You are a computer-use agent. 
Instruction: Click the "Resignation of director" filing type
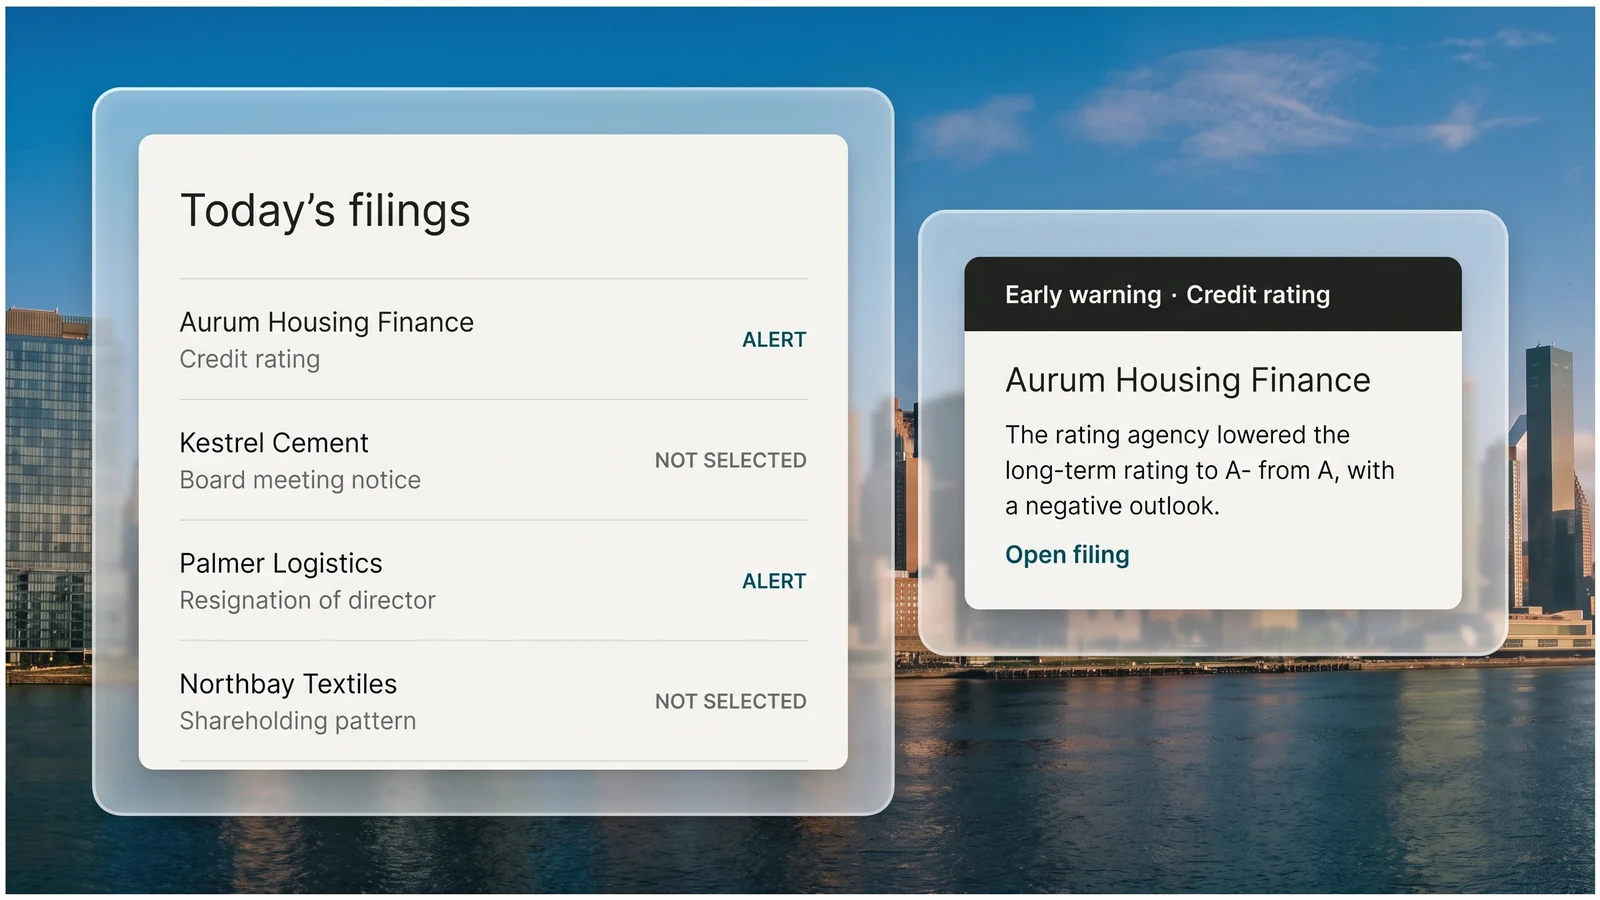(x=308, y=600)
